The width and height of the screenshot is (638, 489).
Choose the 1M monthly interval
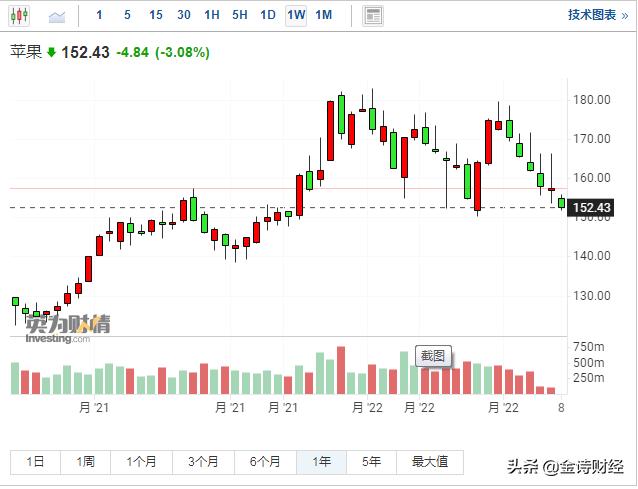[x=324, y=15]
